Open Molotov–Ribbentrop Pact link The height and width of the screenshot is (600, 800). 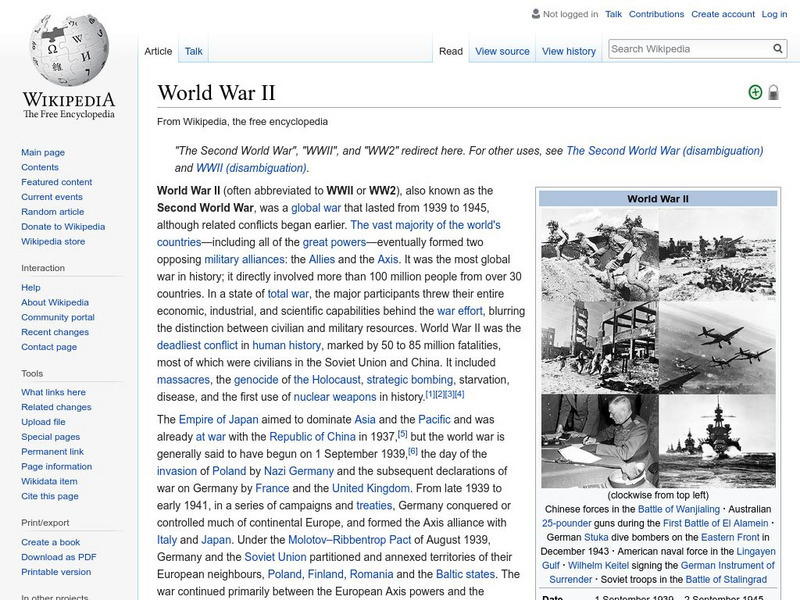tap(349, 540)
